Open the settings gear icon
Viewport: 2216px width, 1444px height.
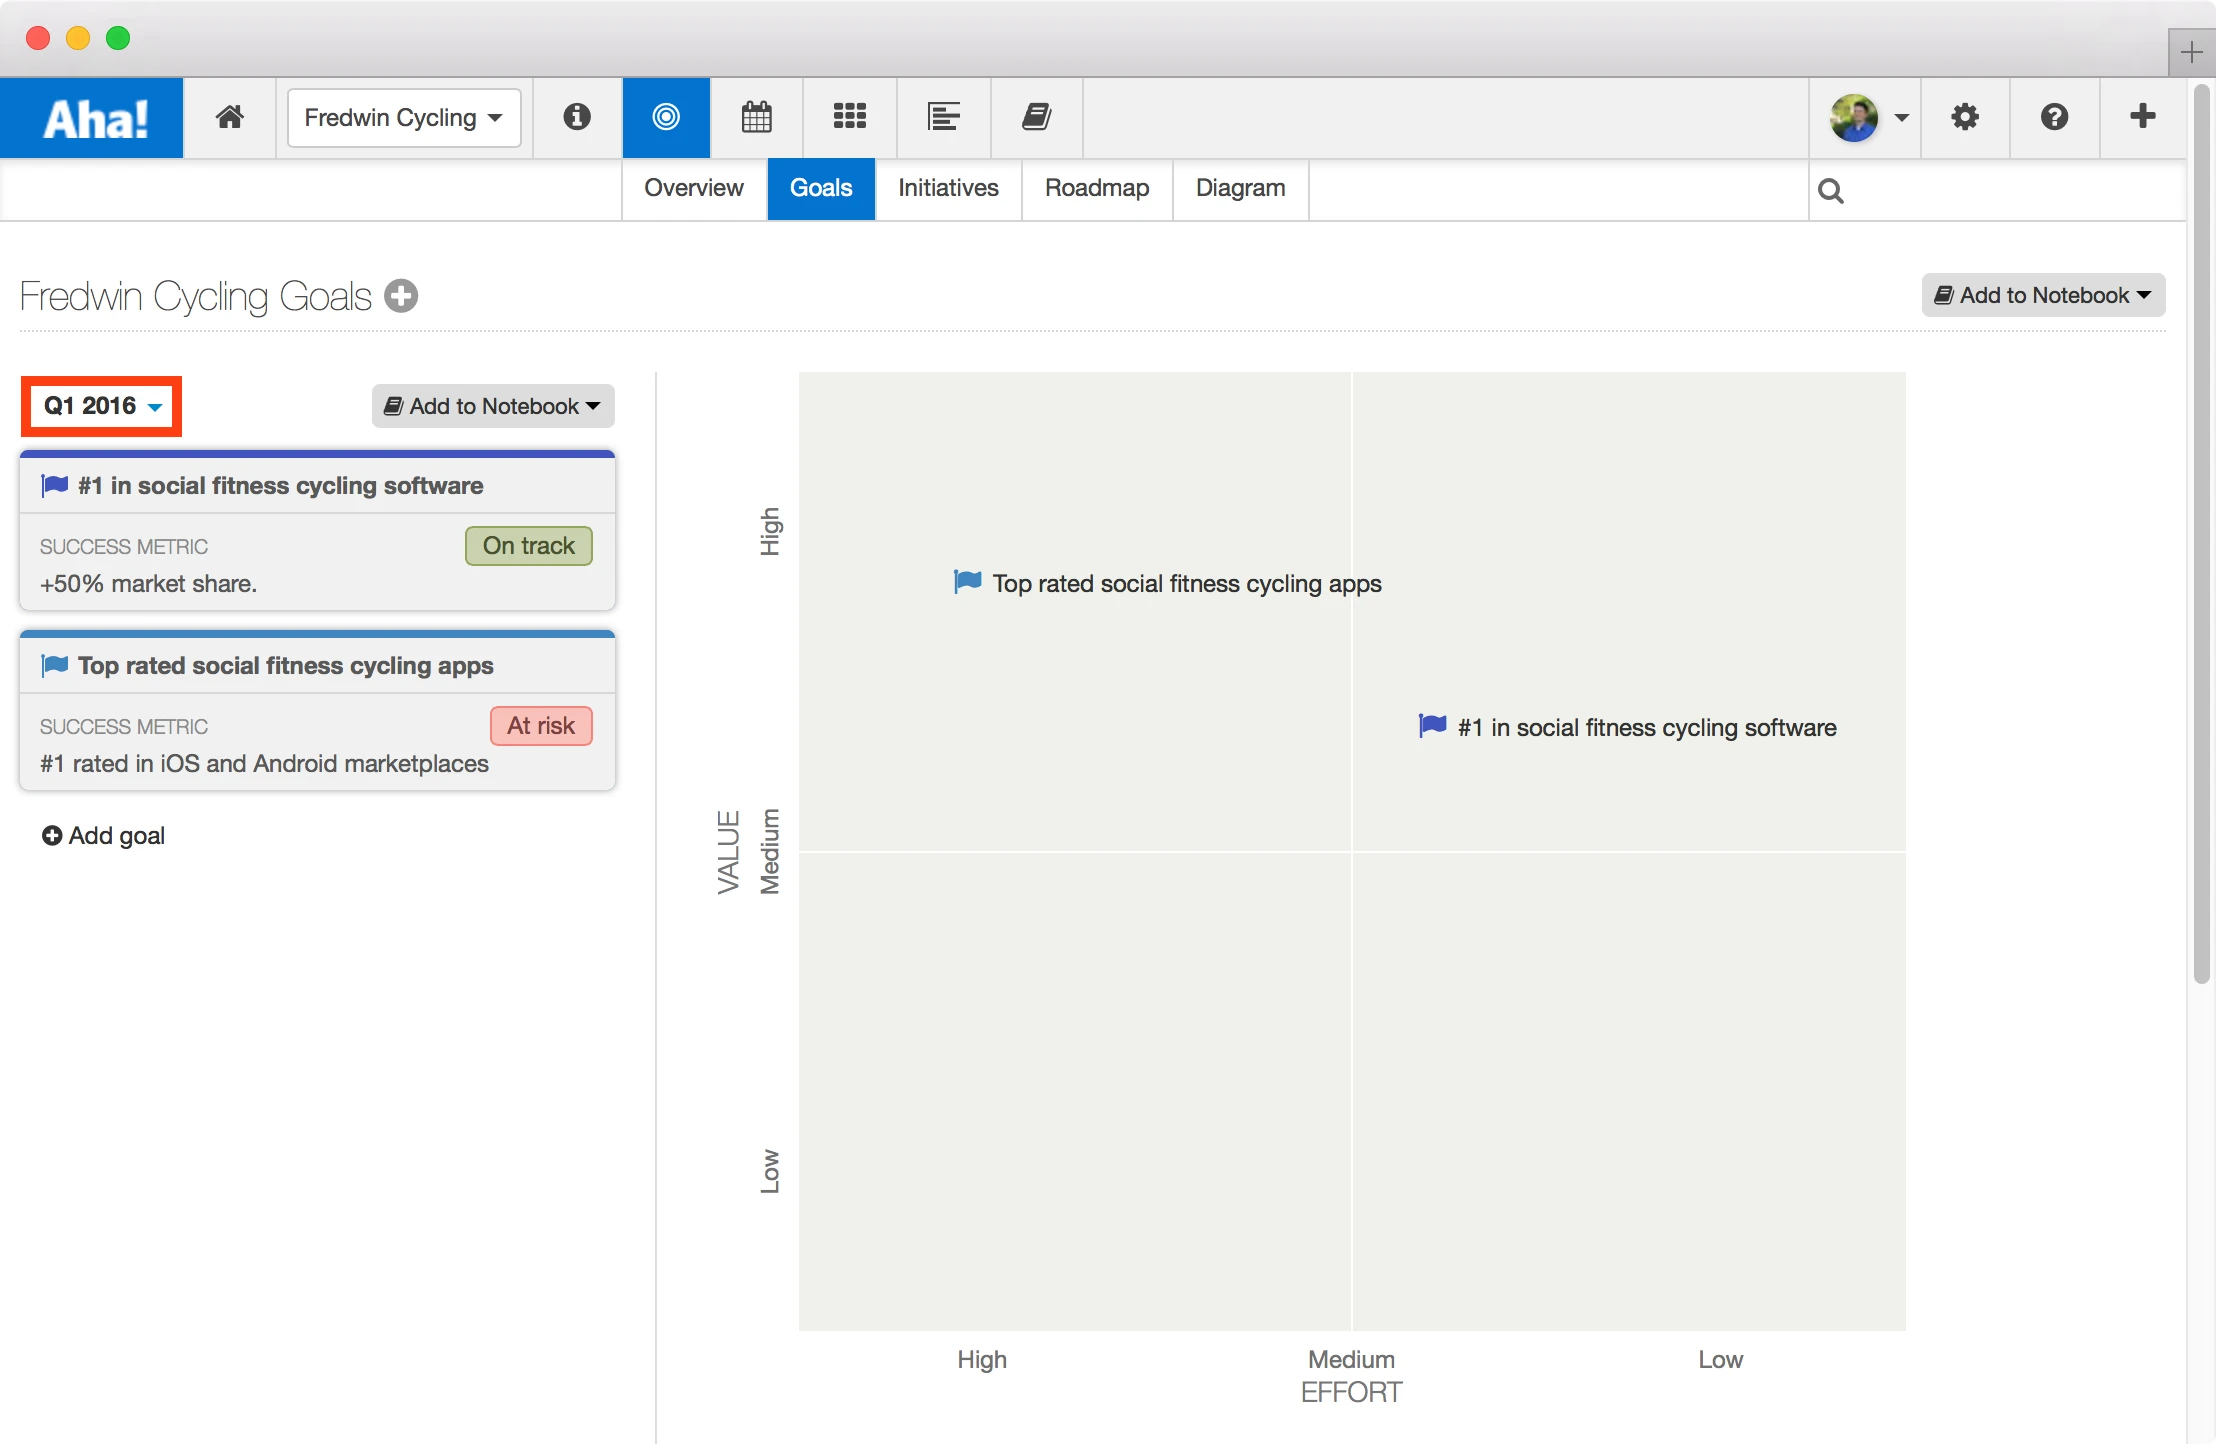tap(1965, 117)
